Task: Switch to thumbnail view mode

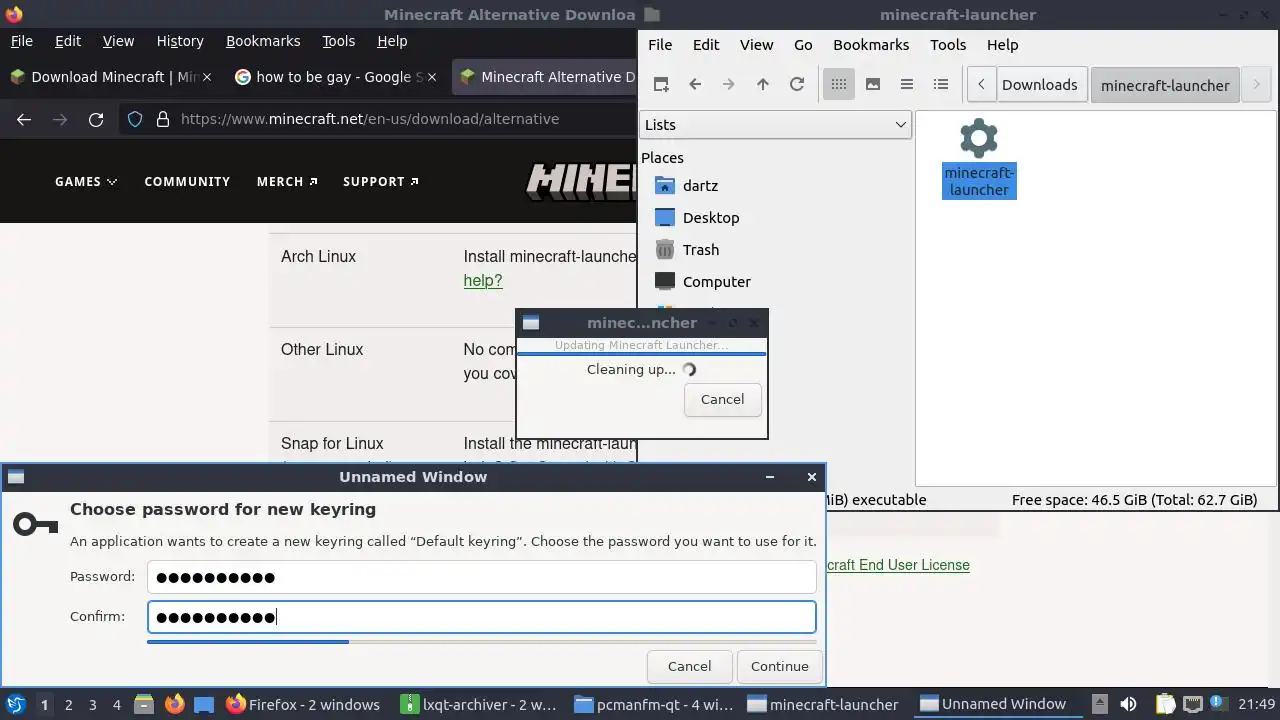Action: (x=873, y=85)
